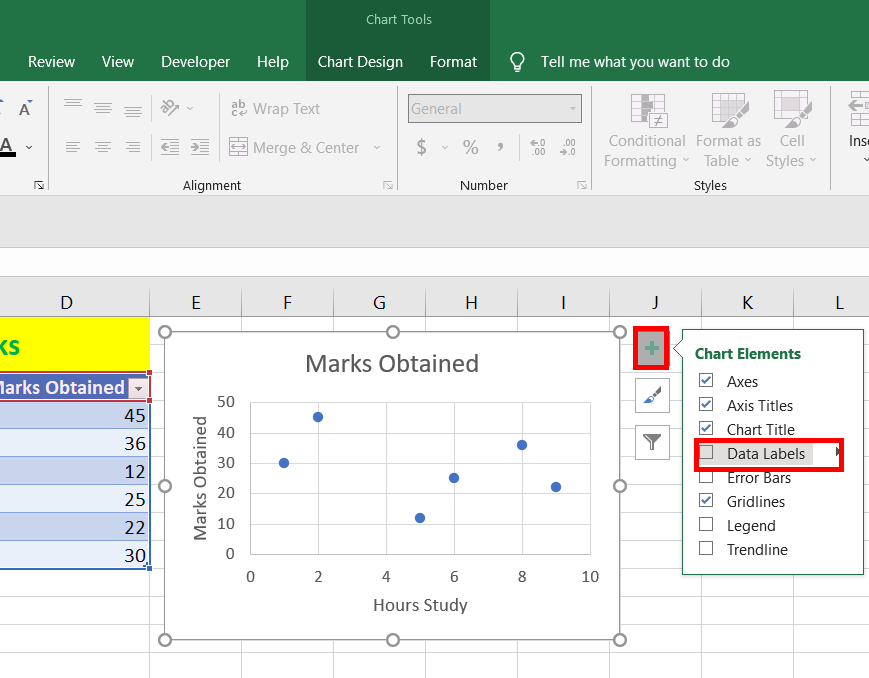Viewport: 869px width, 678px height.
Task: Check the Trendline checkbox
Action: pyautogui.click(x=707, y=549)
